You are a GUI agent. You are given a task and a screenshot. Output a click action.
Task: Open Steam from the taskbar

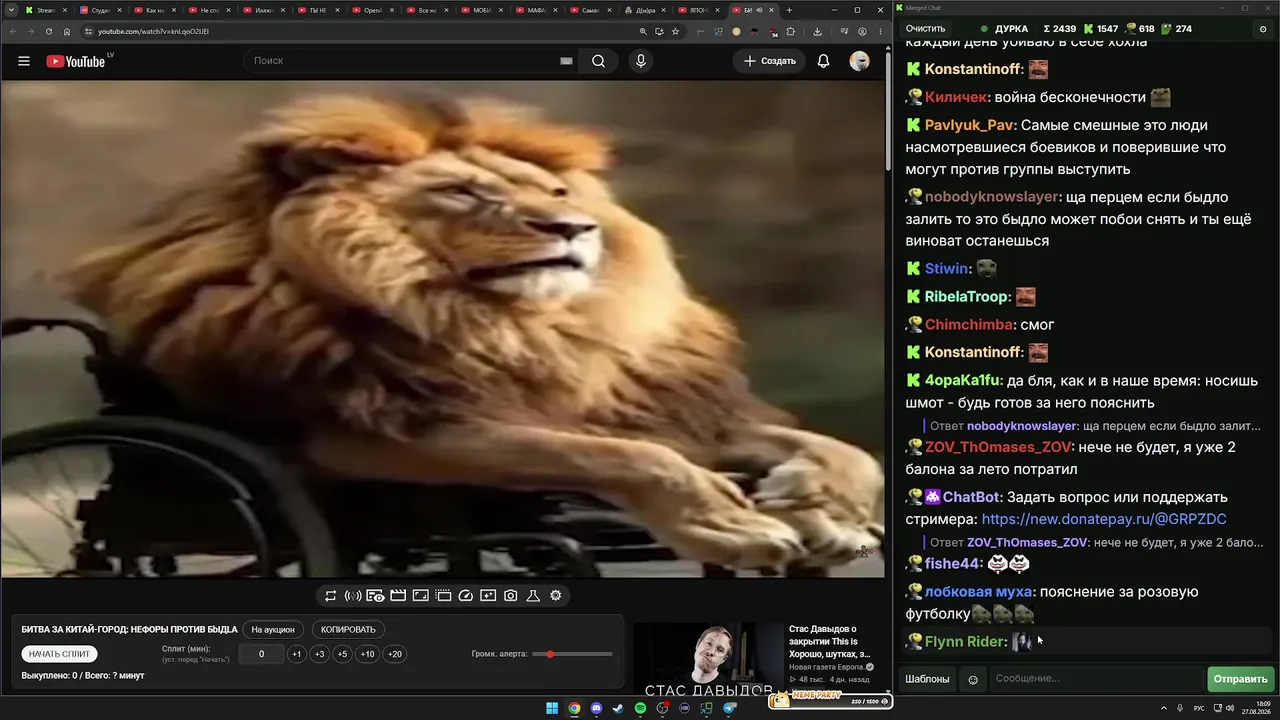[x=618, y=709]
